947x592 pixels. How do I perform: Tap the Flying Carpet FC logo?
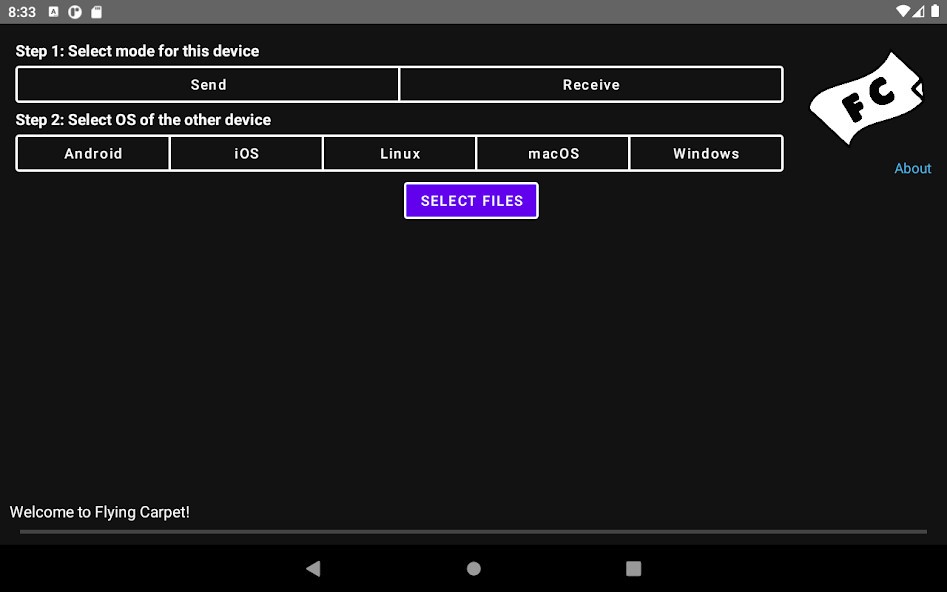coord(867,98)
